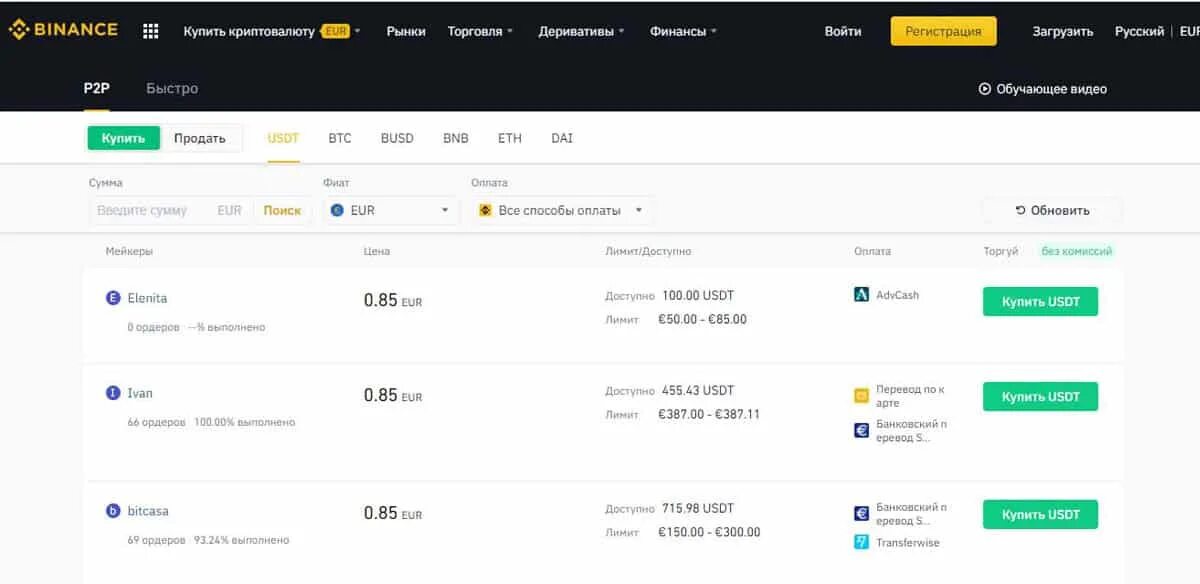Screen dimensions: 1200x584
Task: Open the Русский language selector
Action: (1139, 31)
